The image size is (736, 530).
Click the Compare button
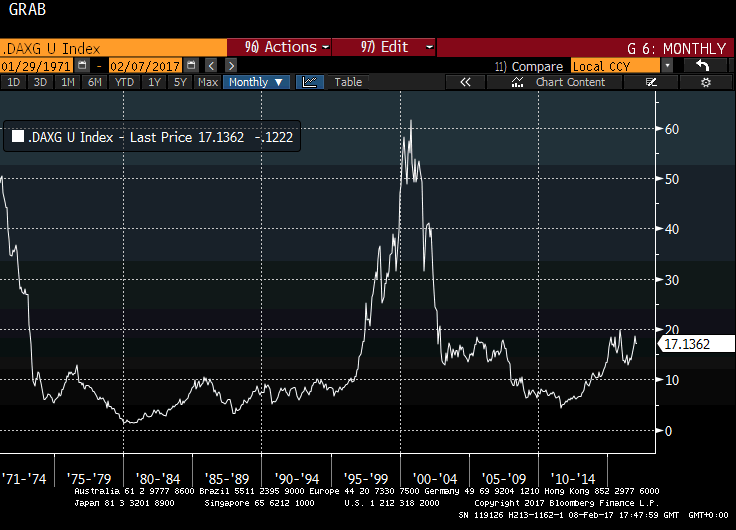pos(530,65)
